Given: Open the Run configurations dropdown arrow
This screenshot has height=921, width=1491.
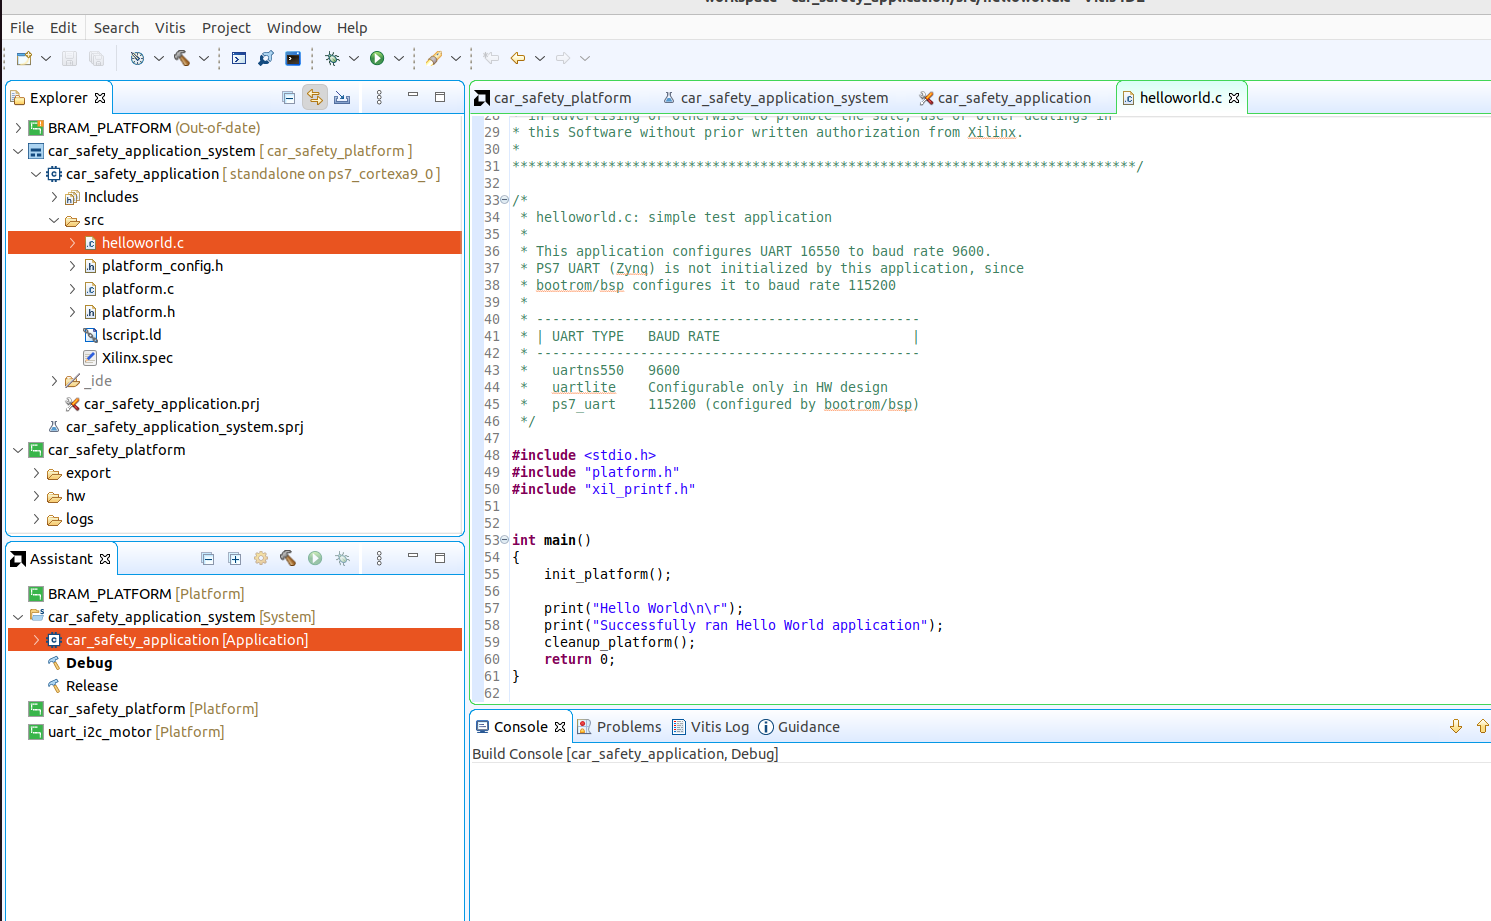Looking at the screenshot, I should point(399,58).
